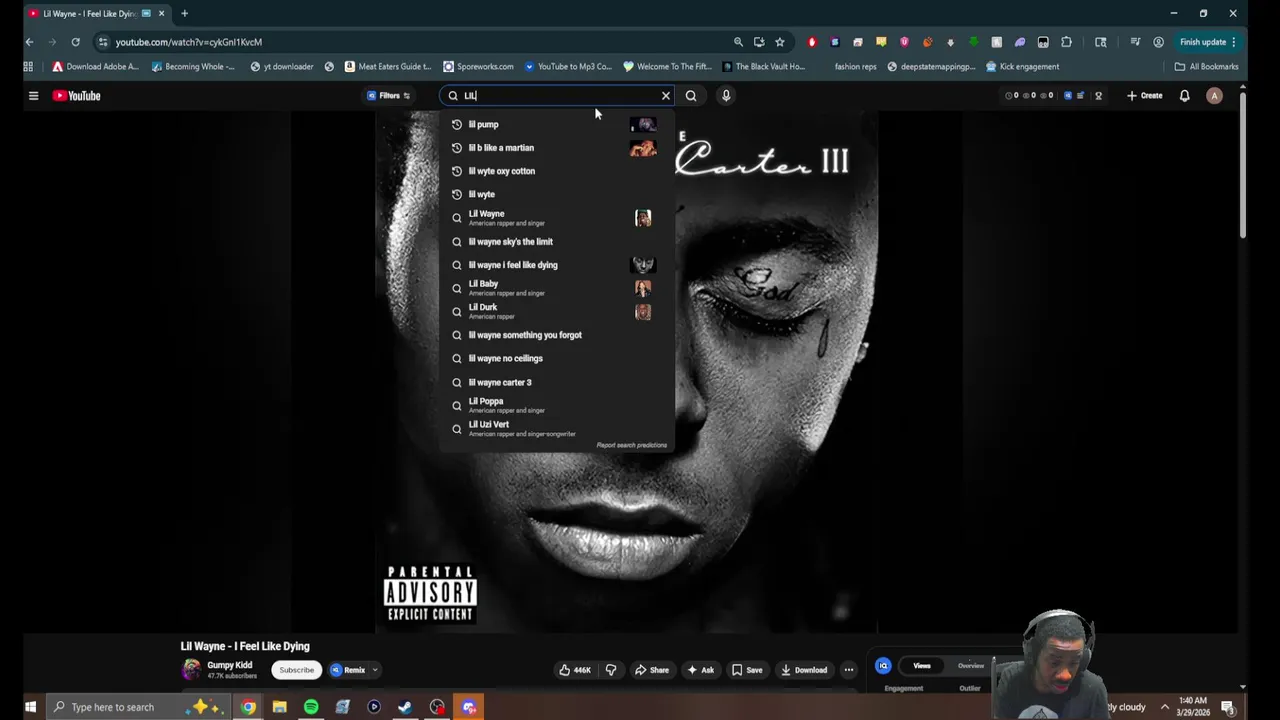The height and width of the screenshot is (720, 1280).
Task: Open the 'Kick engagement' bookmark
Action: pos(1023,67)
